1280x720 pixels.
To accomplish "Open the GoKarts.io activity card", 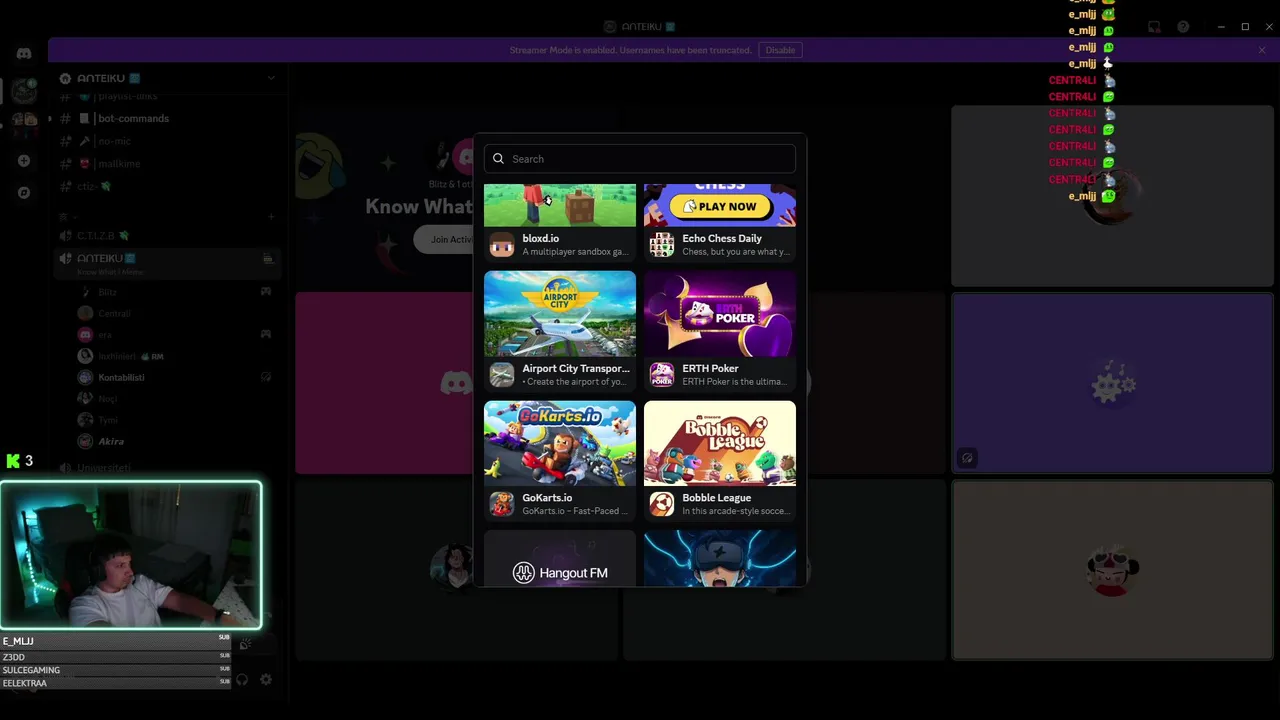I will click(x=560, y=461).
